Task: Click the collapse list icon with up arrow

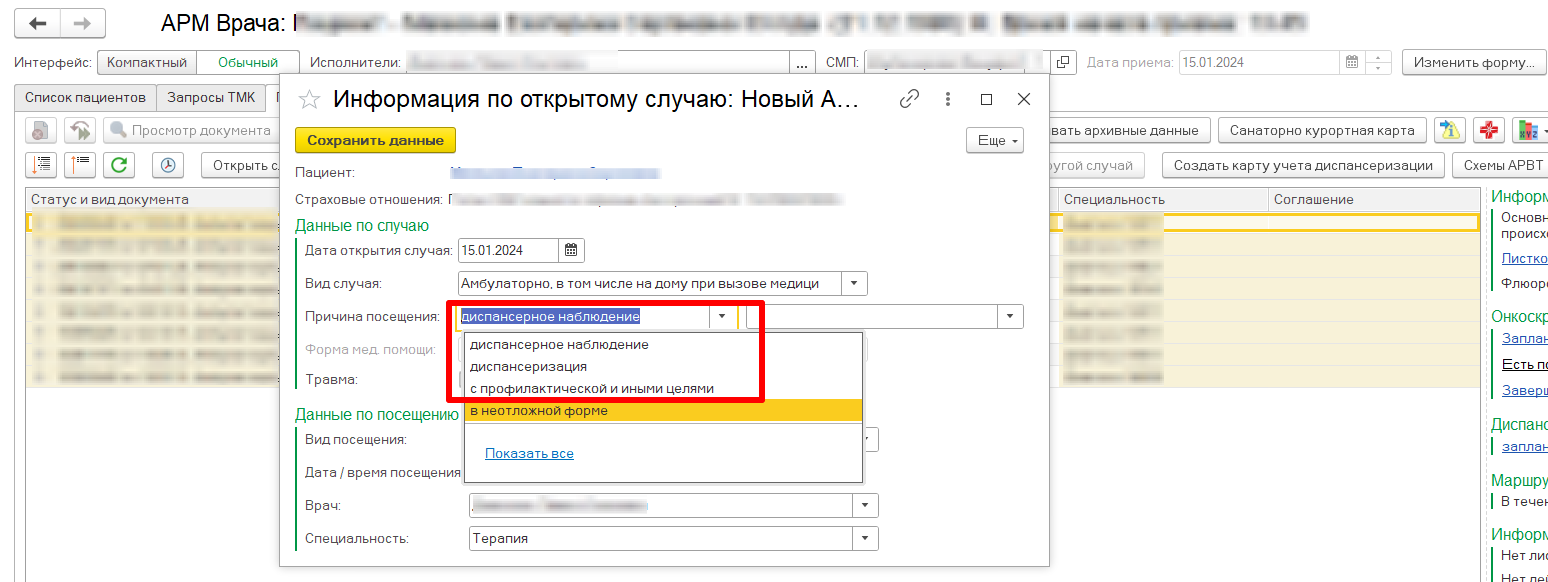Action: coord(80,165)
